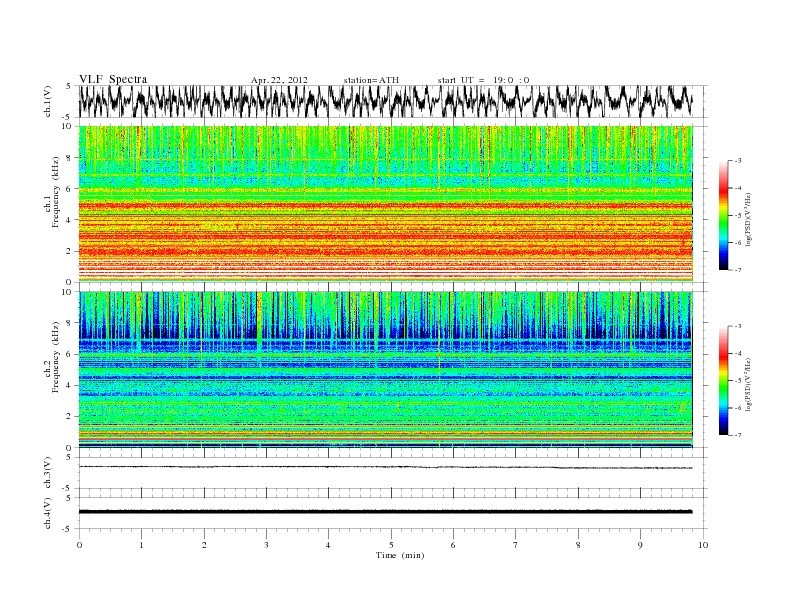Click the "2" minute time tick label
This screenshot has width=792, height=612.
[204, 545]
